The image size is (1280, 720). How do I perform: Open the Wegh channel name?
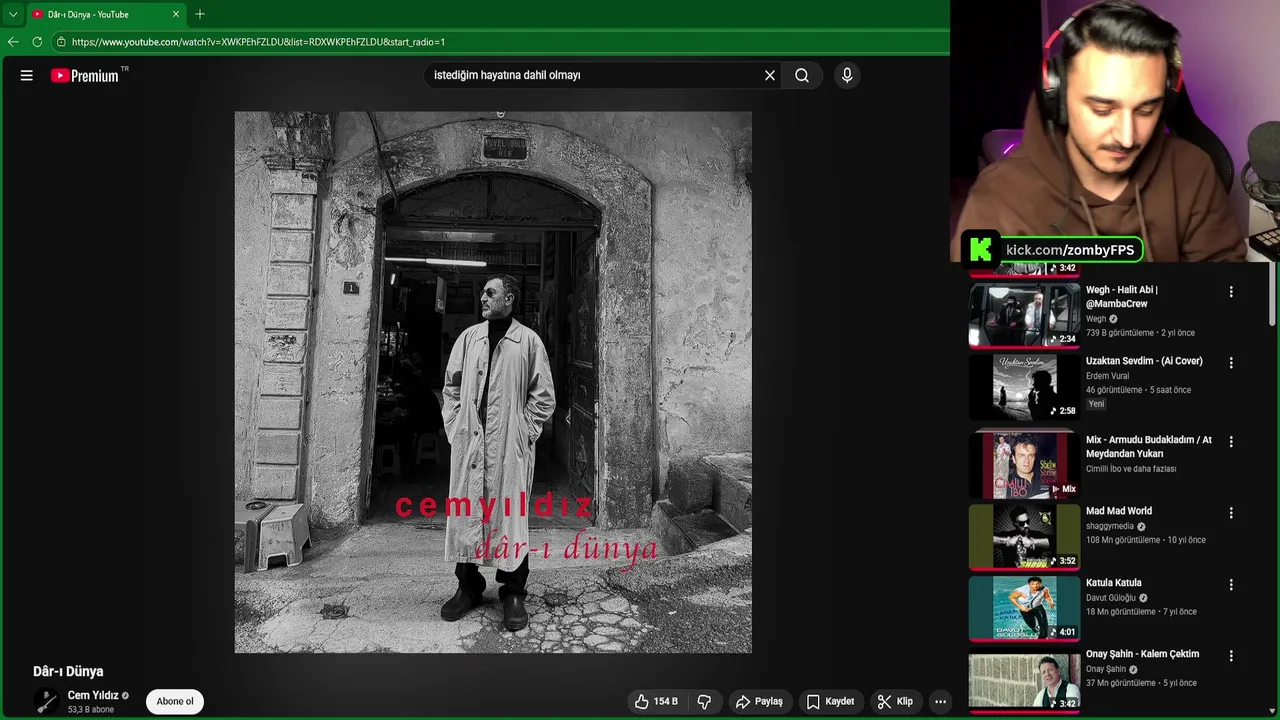coord(1096,319)
